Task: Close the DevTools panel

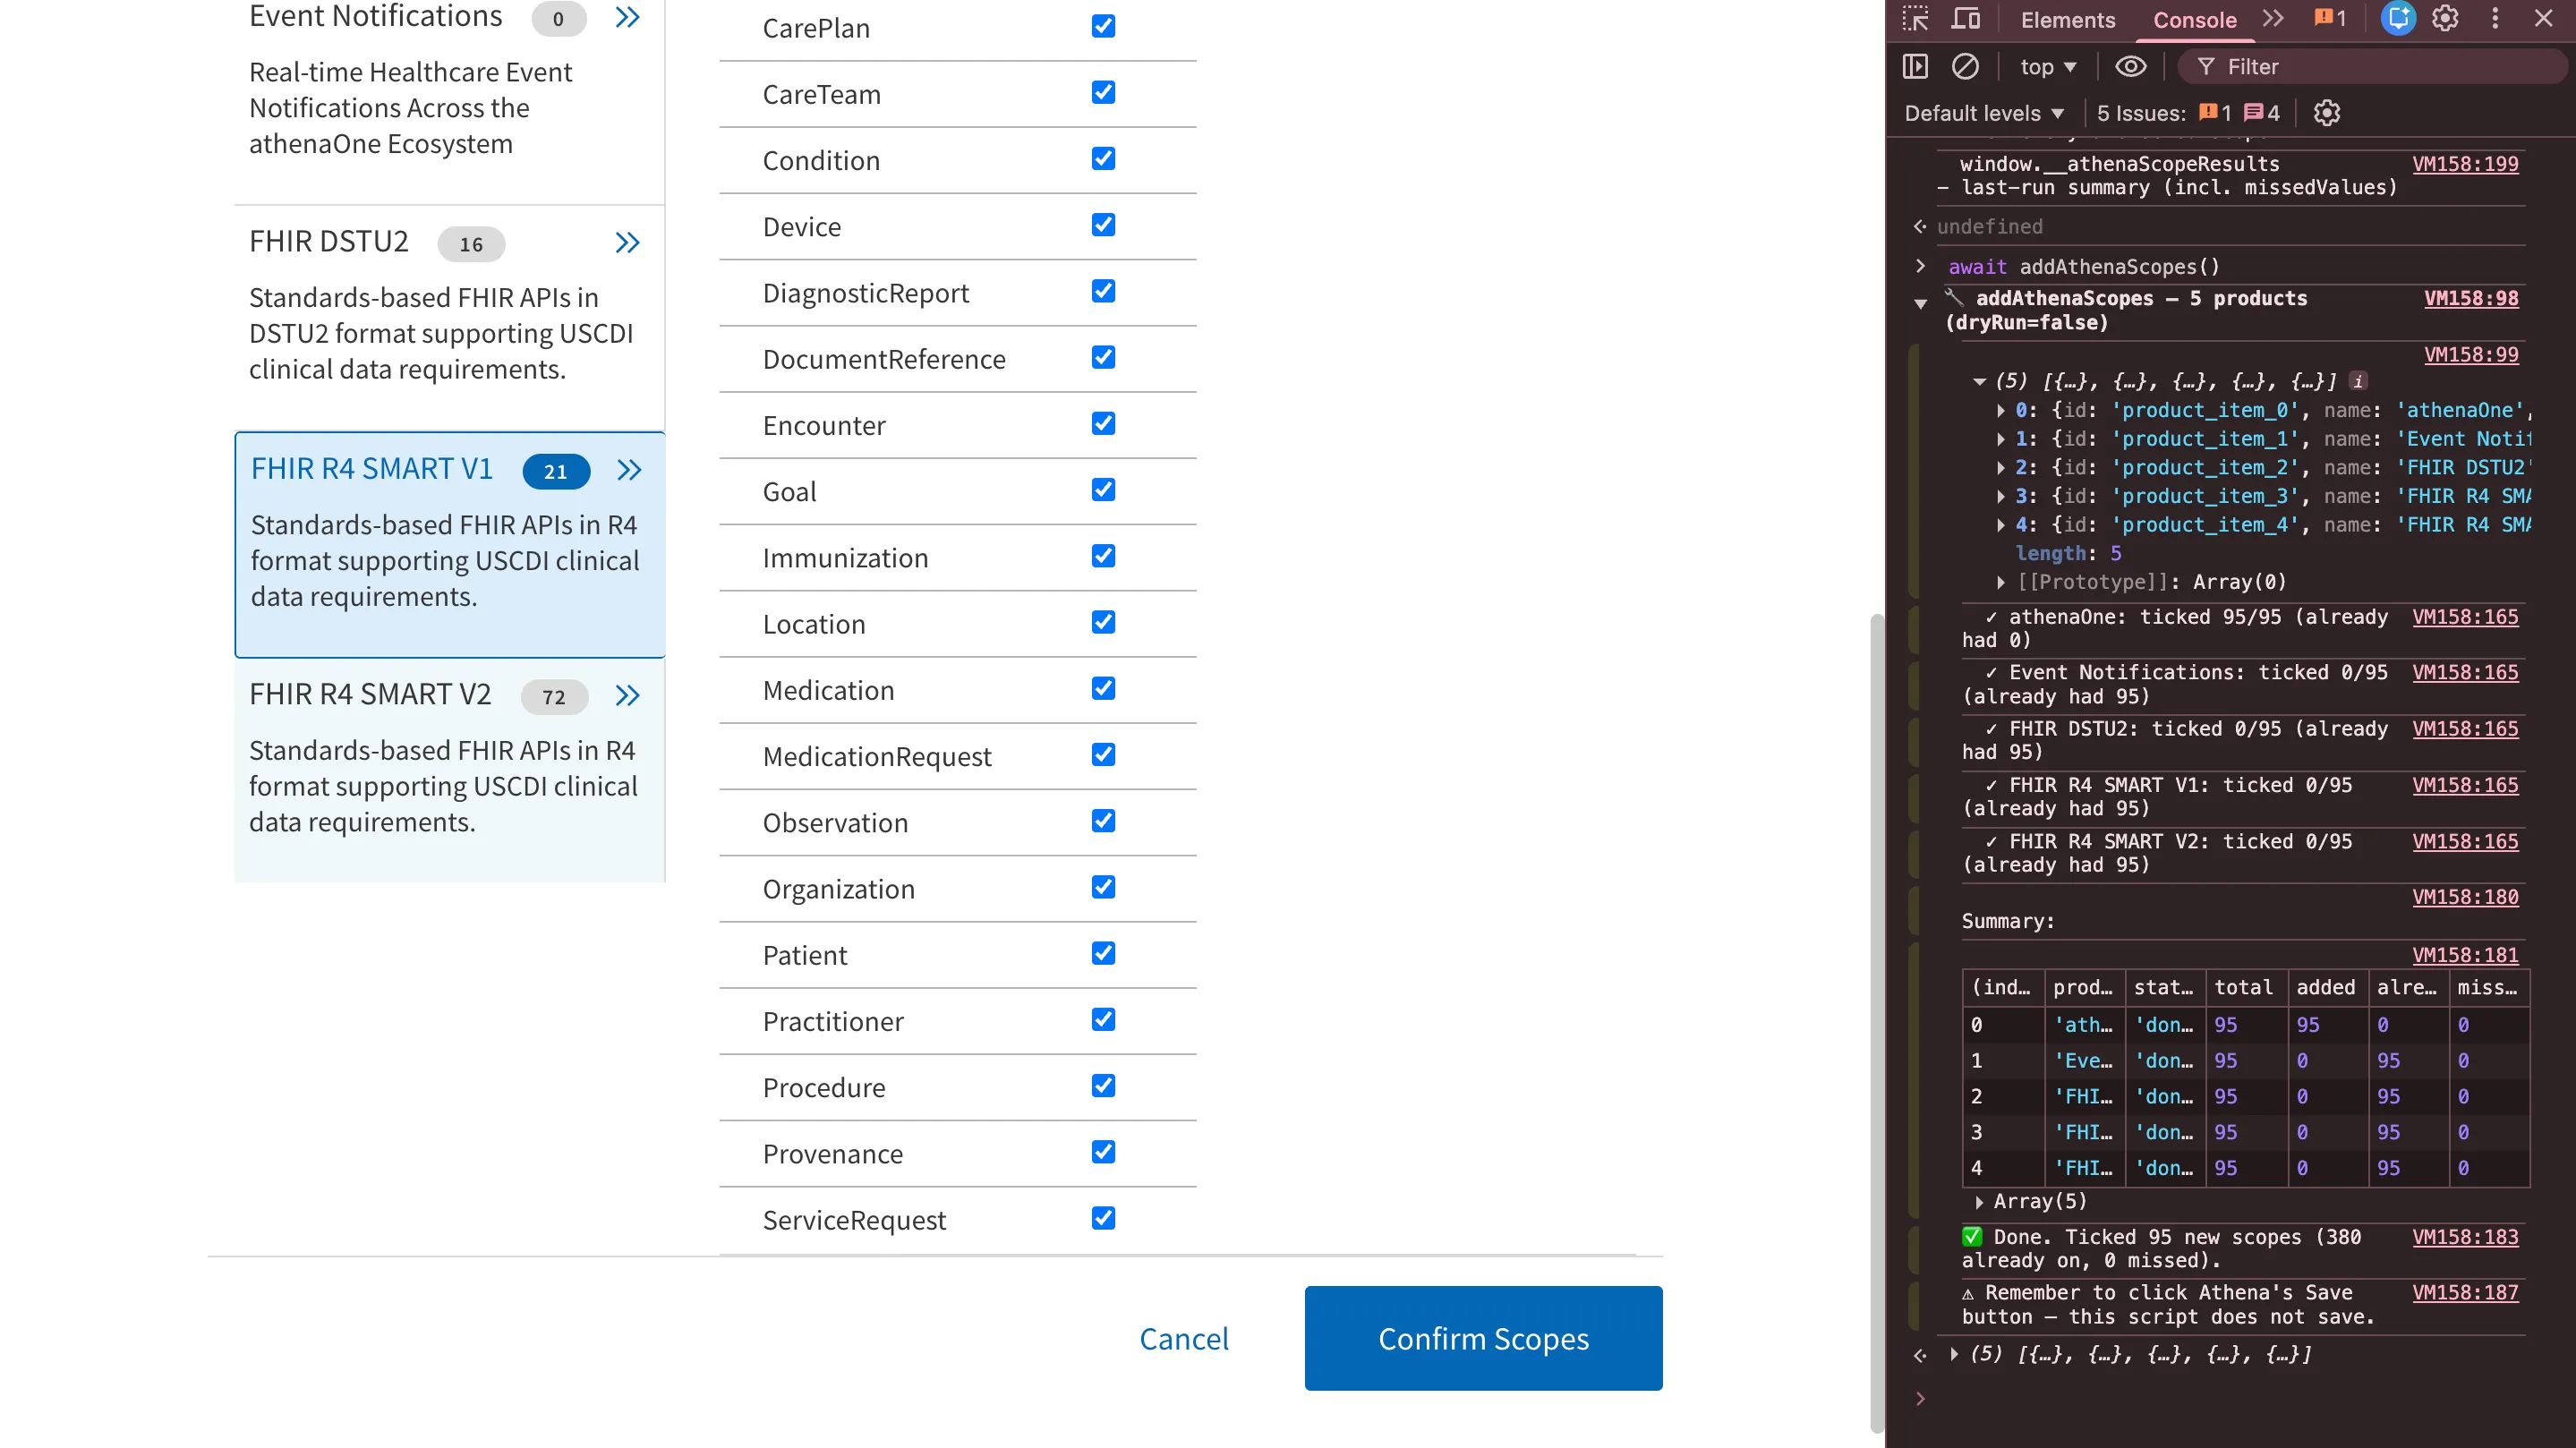Action: point(2543,19)
